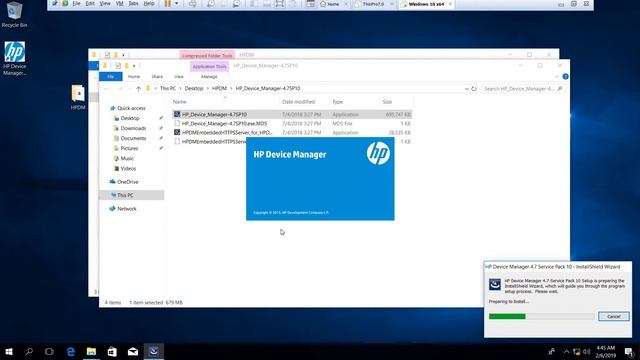Click Properties icon in Explorer quick access toolbar
This screenshot has height=360, width=640.
(x=118, y=66)
